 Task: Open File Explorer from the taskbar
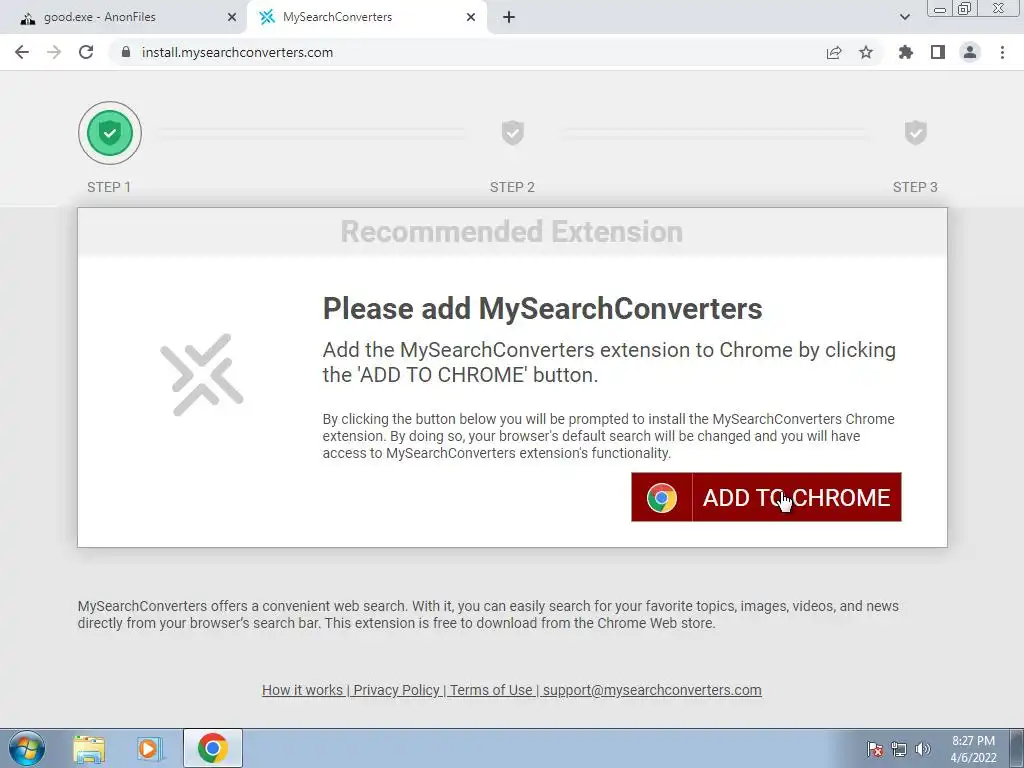point(89,748)
